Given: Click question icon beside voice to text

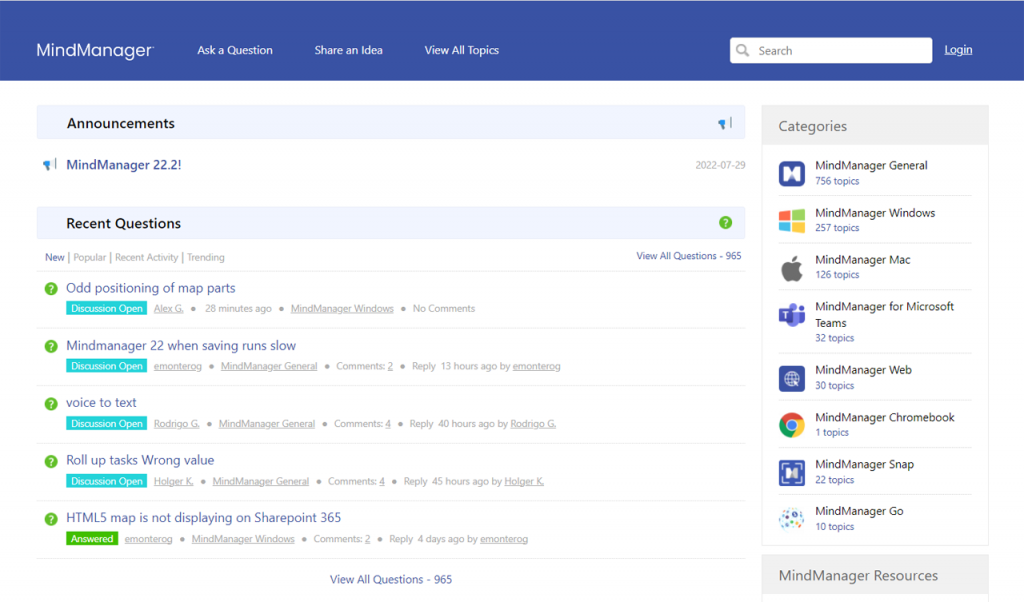Looking at the screenshot, I should (51, 404).
